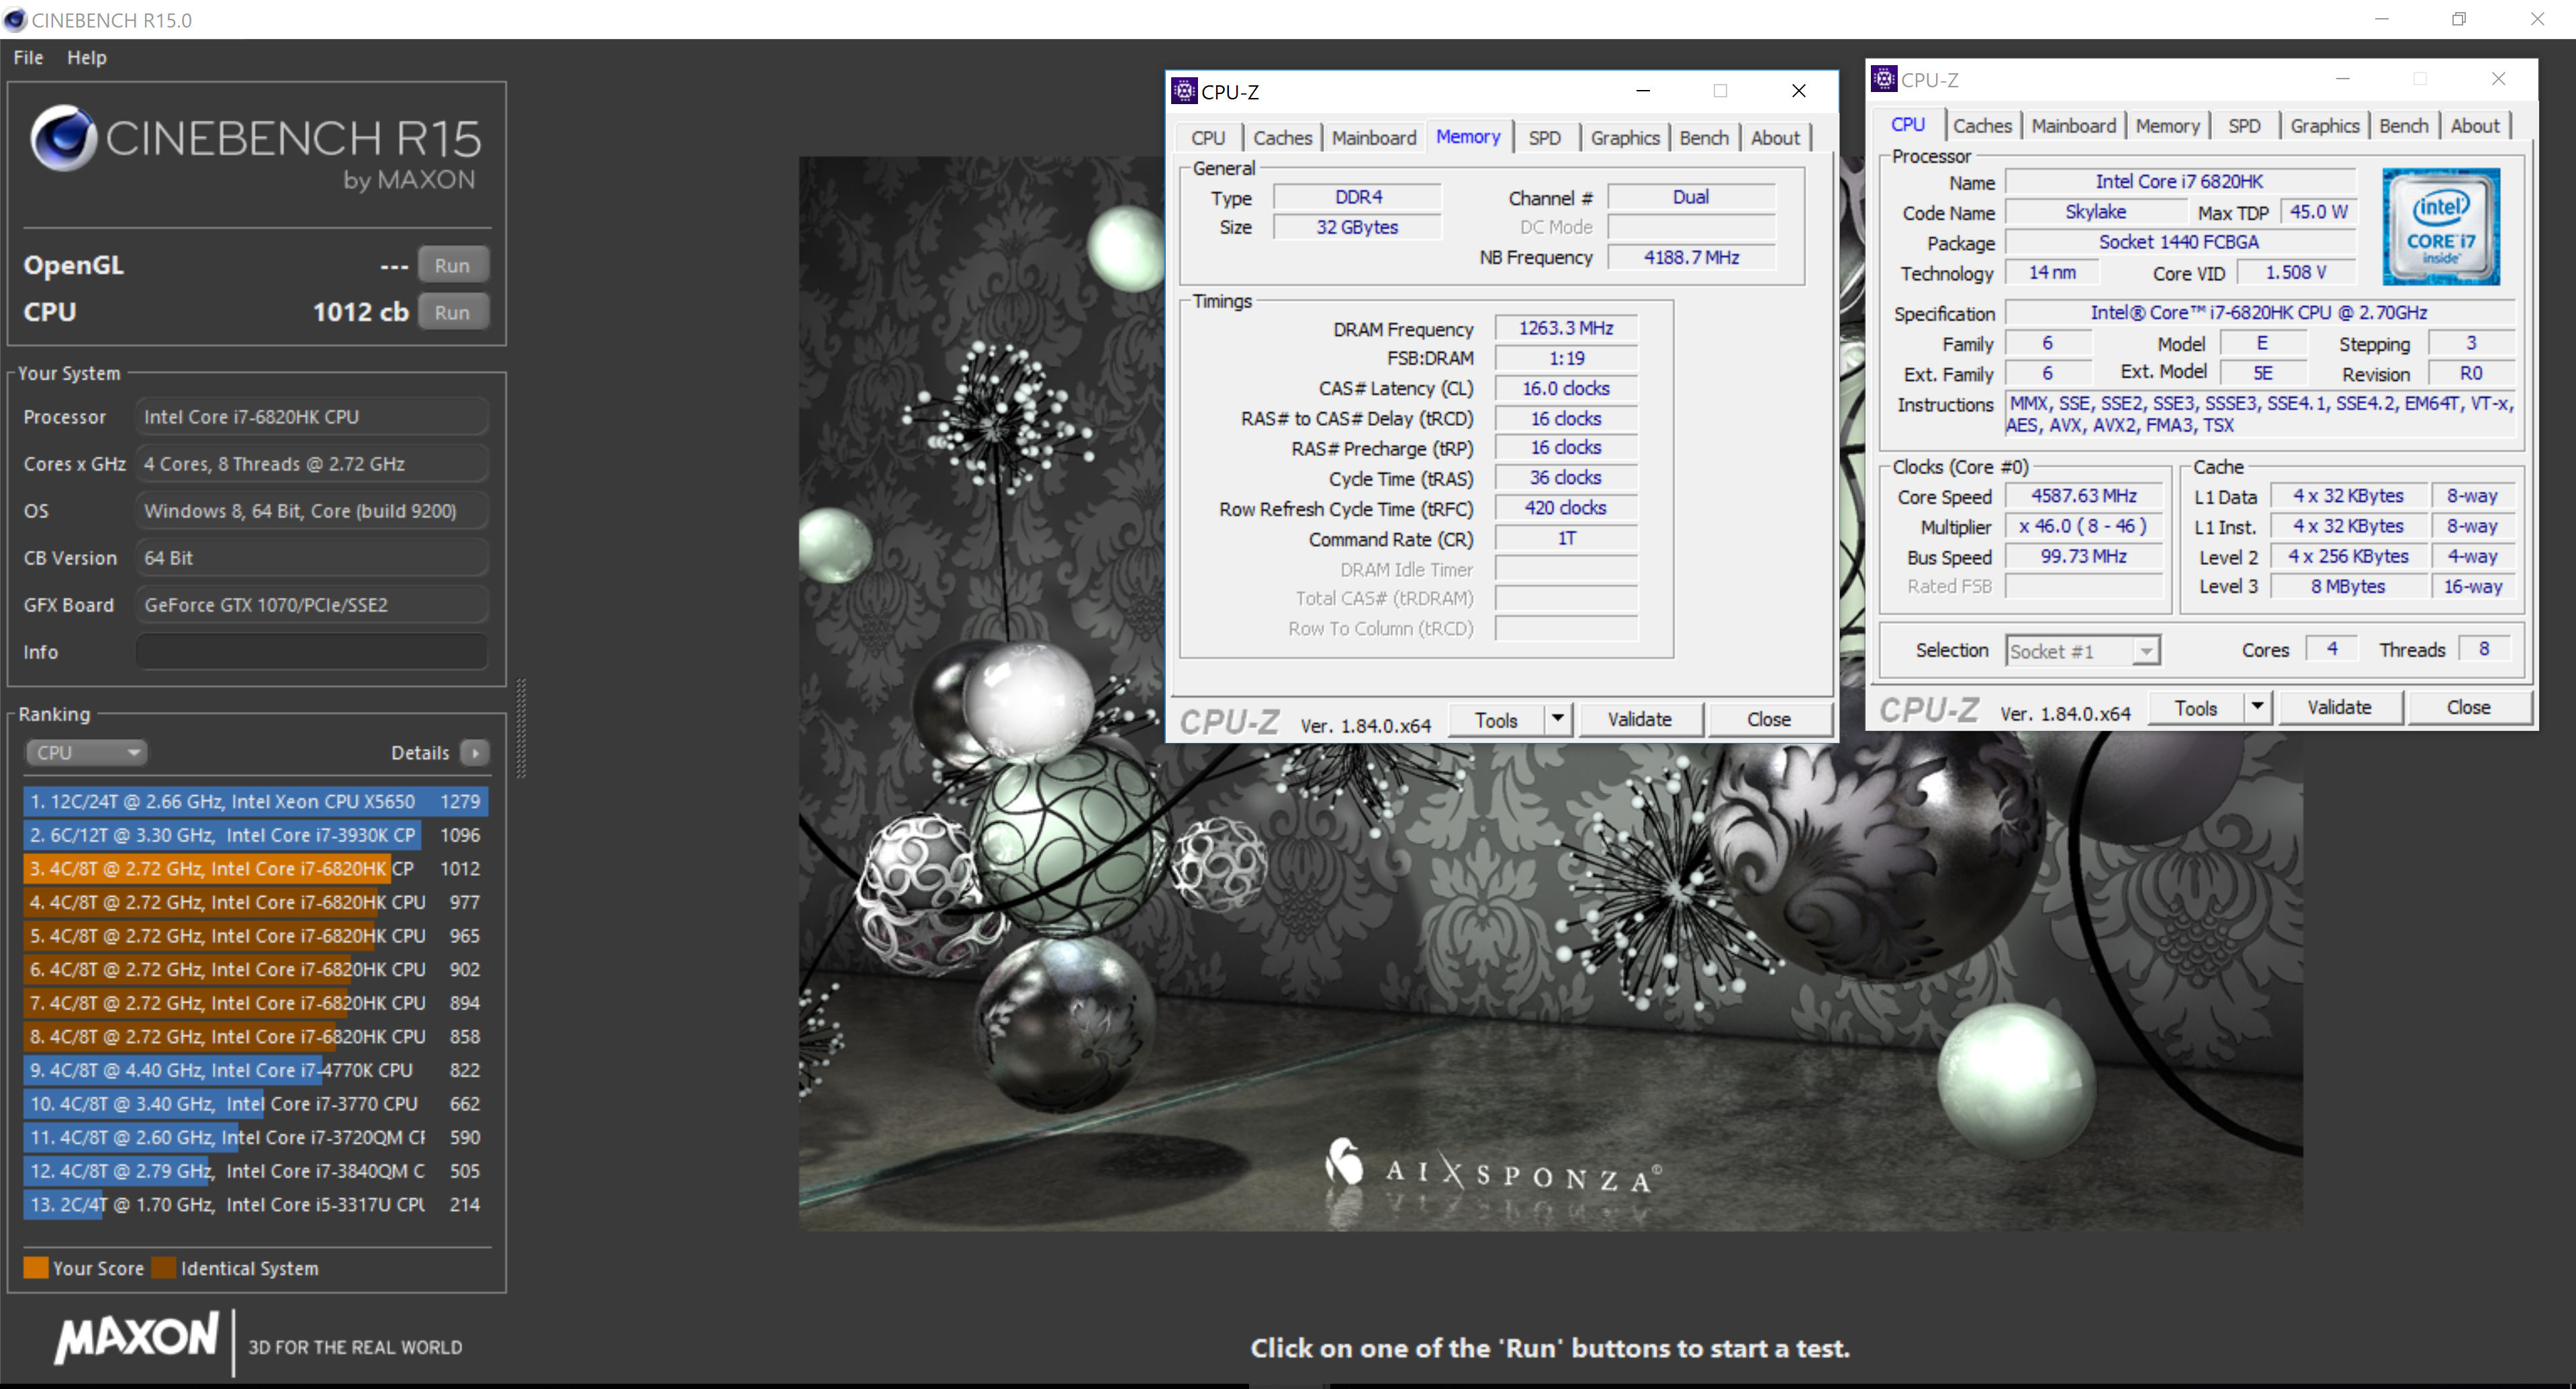Switch to About tab in right CPU-Z window
Screen dimensions: 2576x1389
coord(2474,126)
